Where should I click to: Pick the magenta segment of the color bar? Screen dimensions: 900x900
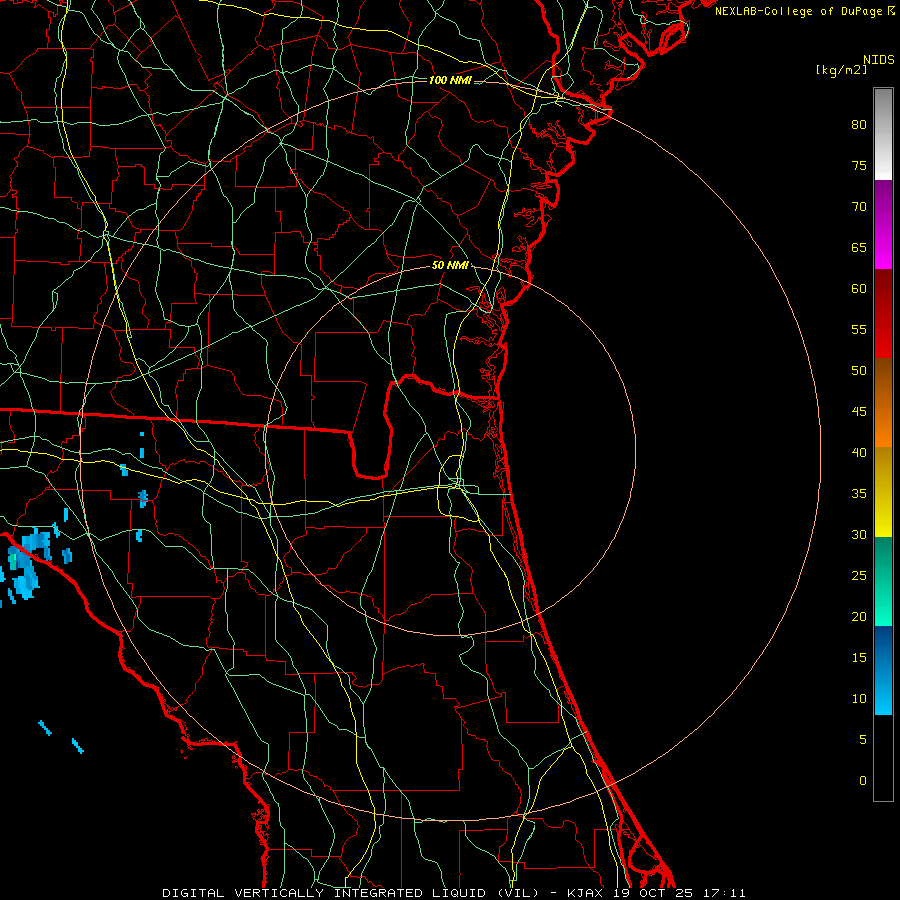click(883, 225)
